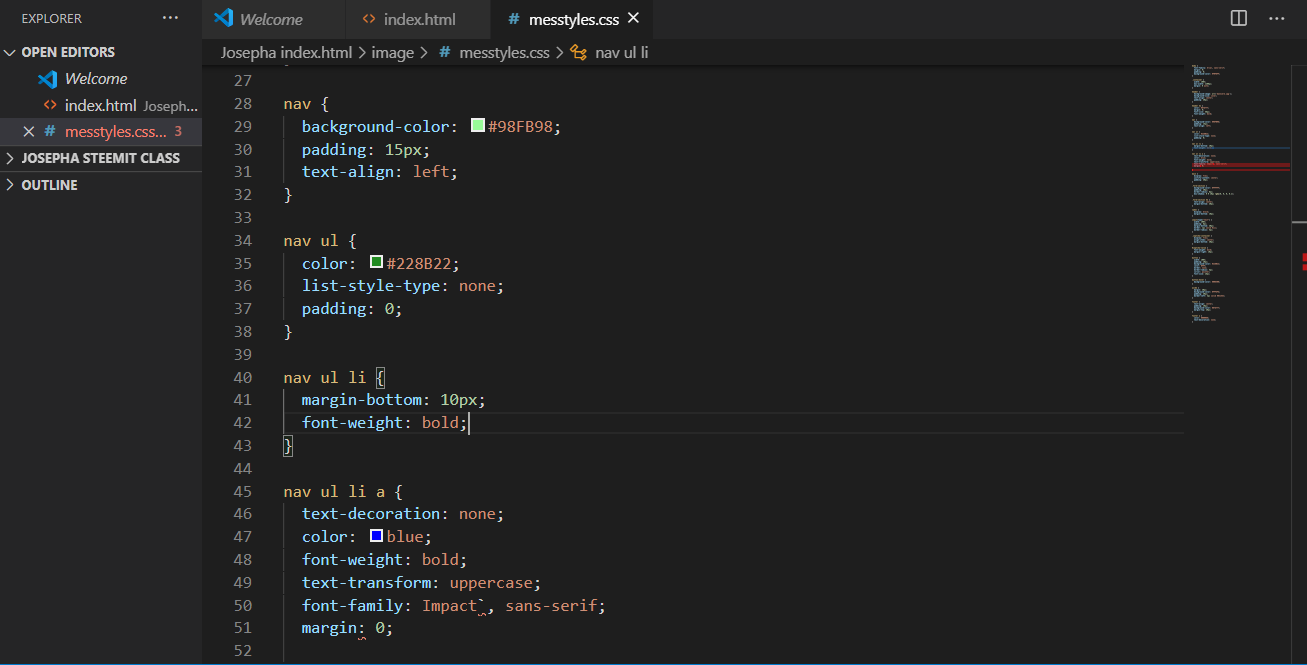Click the EXPLORER panel title

click(x=52, y=18)
